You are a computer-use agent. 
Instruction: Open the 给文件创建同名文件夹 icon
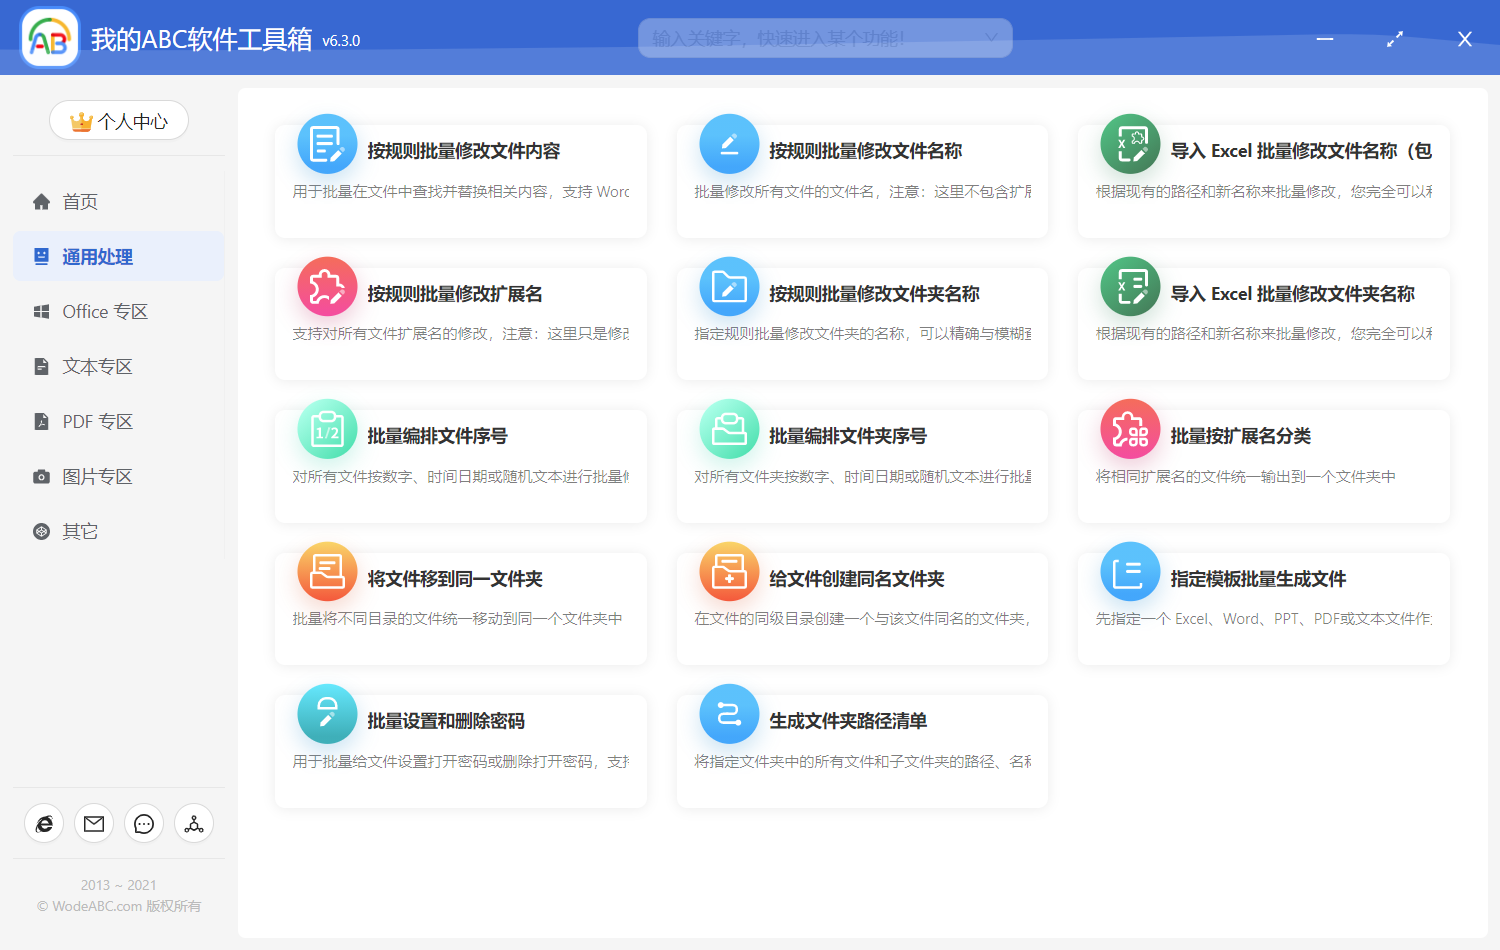(x=729, y=571)
